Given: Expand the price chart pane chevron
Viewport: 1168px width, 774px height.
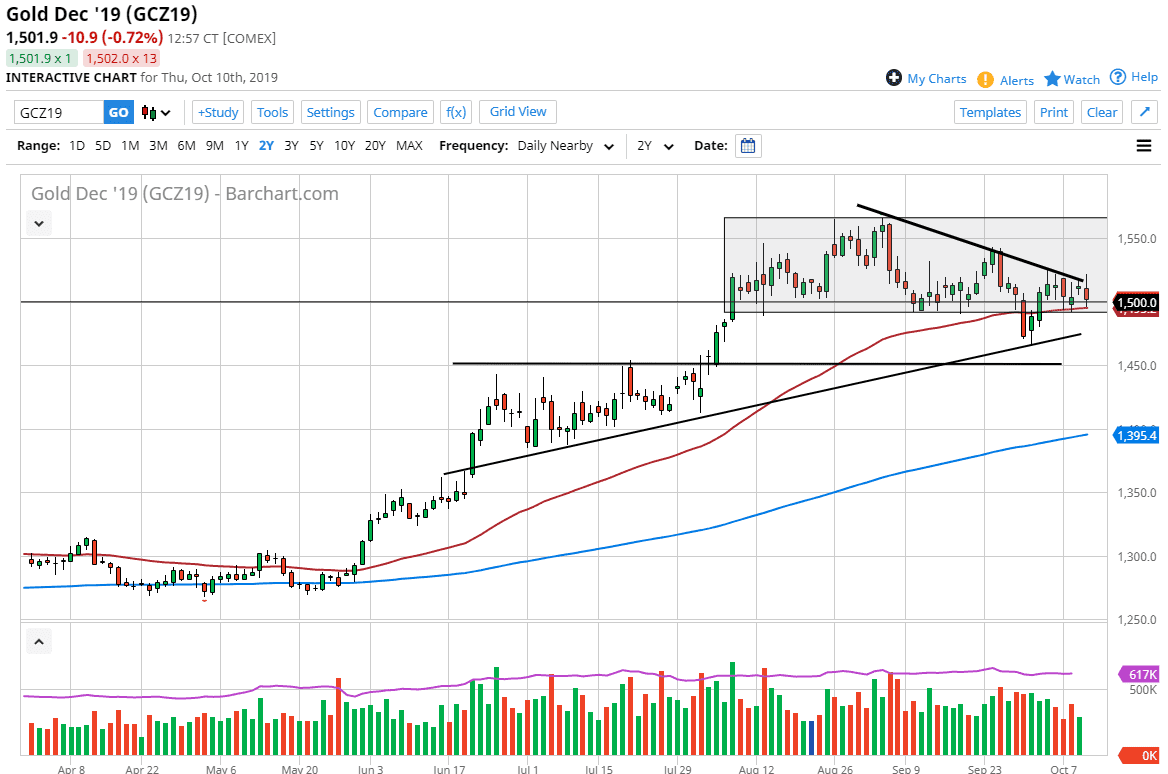Looking at the screenshot, I should [39, 223].
